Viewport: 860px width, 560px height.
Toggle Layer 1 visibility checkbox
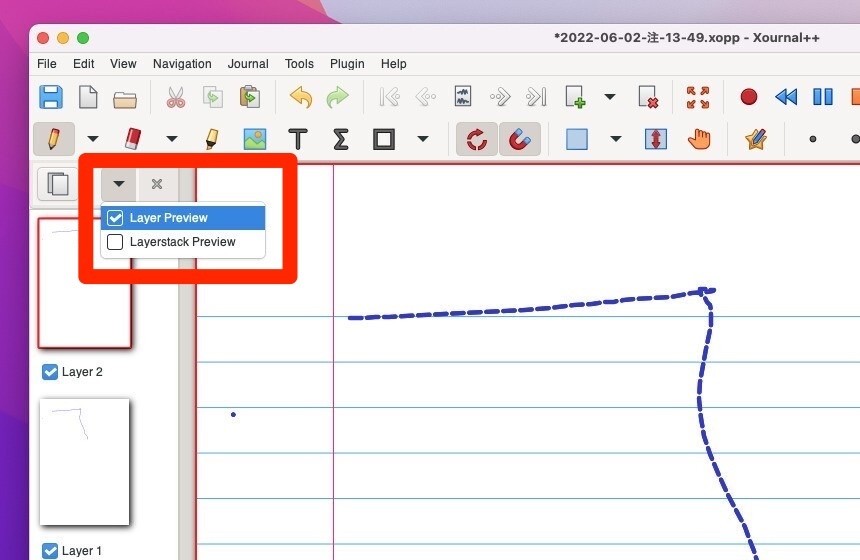[x=50, y=551]
